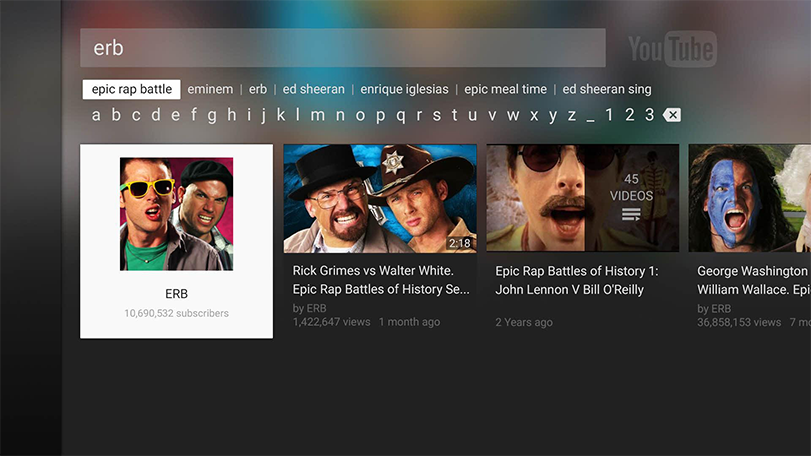Image resolution: width=811 pixels, height=457 pixels.
Task: Tap the letter u key
Action: point(472,115)
